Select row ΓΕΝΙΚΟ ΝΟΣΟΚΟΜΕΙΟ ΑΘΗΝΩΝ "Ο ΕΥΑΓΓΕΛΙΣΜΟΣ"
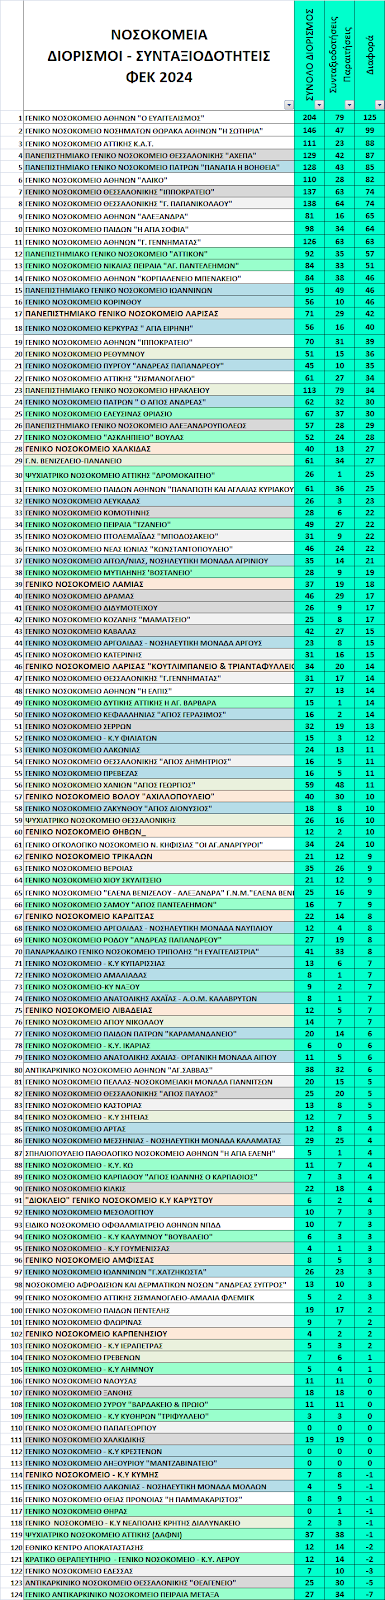The width and height of the screenshot is (385, 1600). 192,117
